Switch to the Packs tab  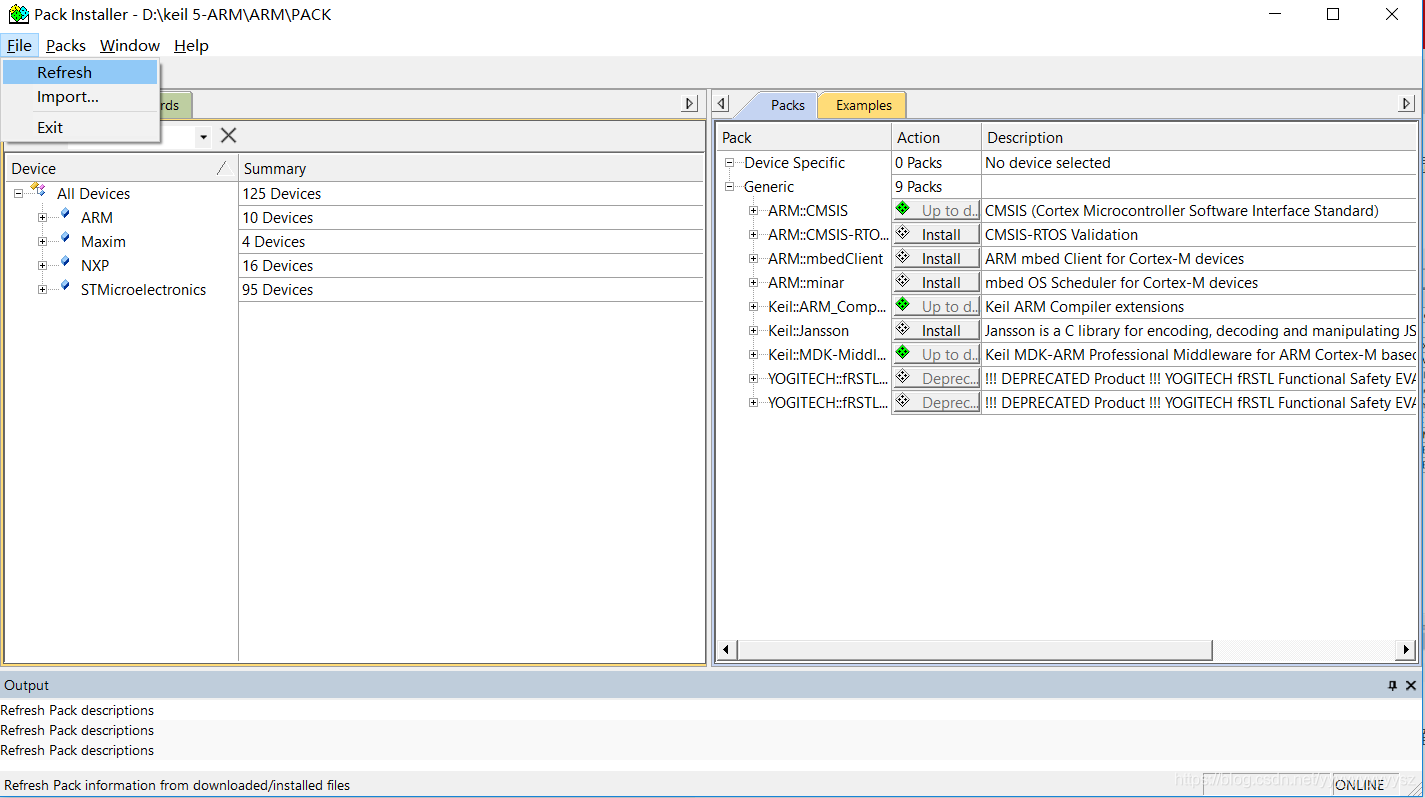(787, 105)
